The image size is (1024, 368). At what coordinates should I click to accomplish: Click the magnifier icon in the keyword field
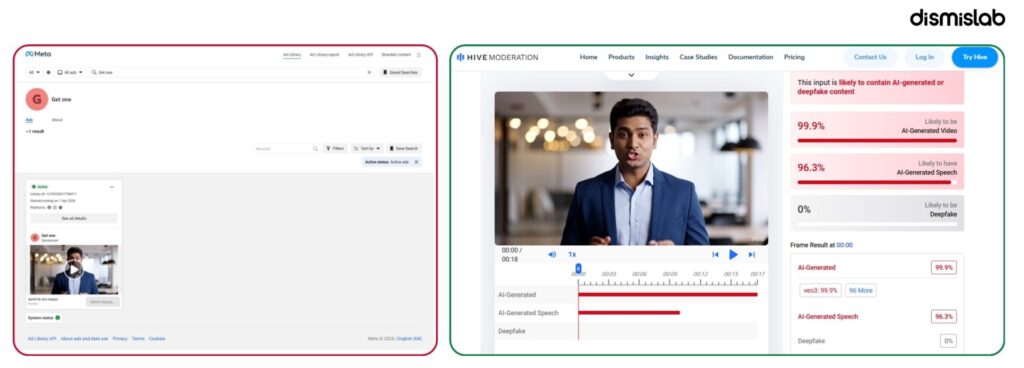tap(315, 149)
